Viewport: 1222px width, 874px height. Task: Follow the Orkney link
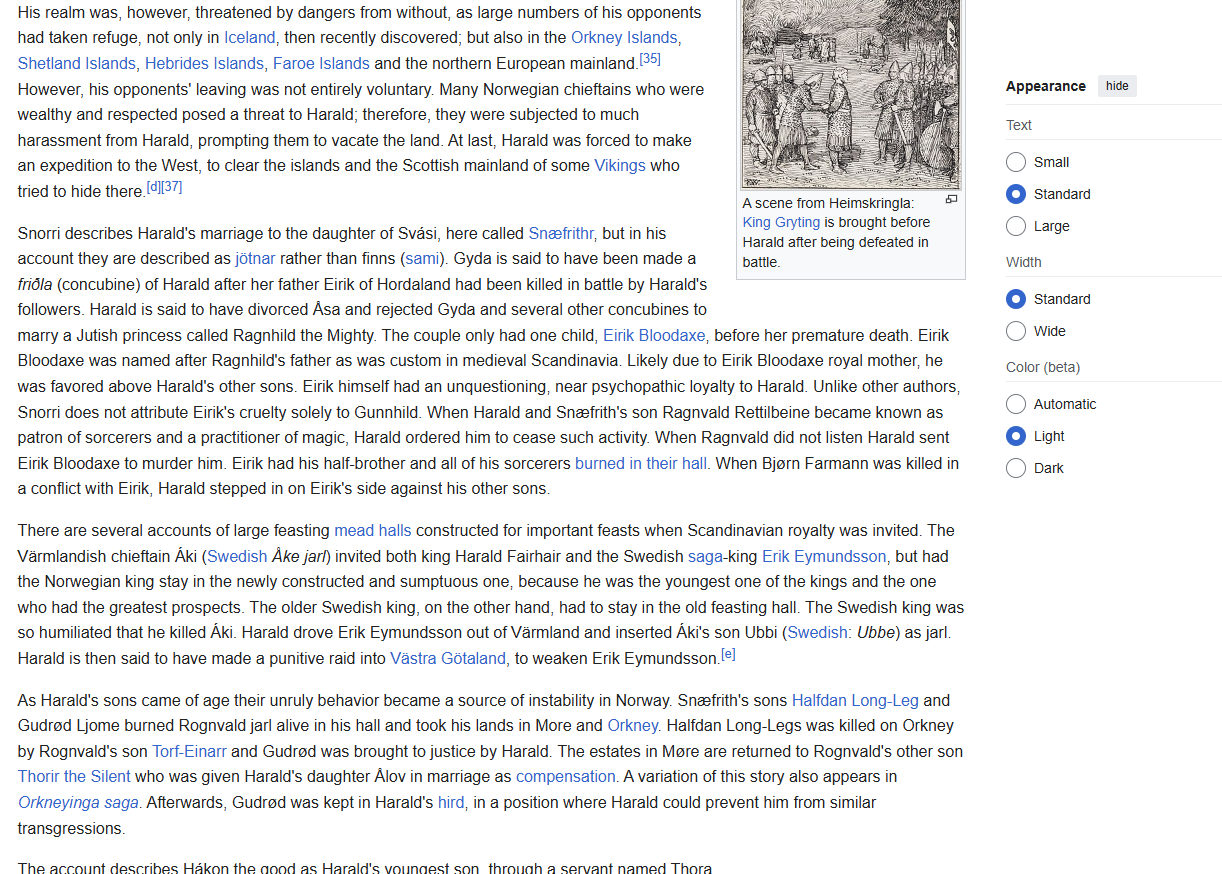[633, 725]
